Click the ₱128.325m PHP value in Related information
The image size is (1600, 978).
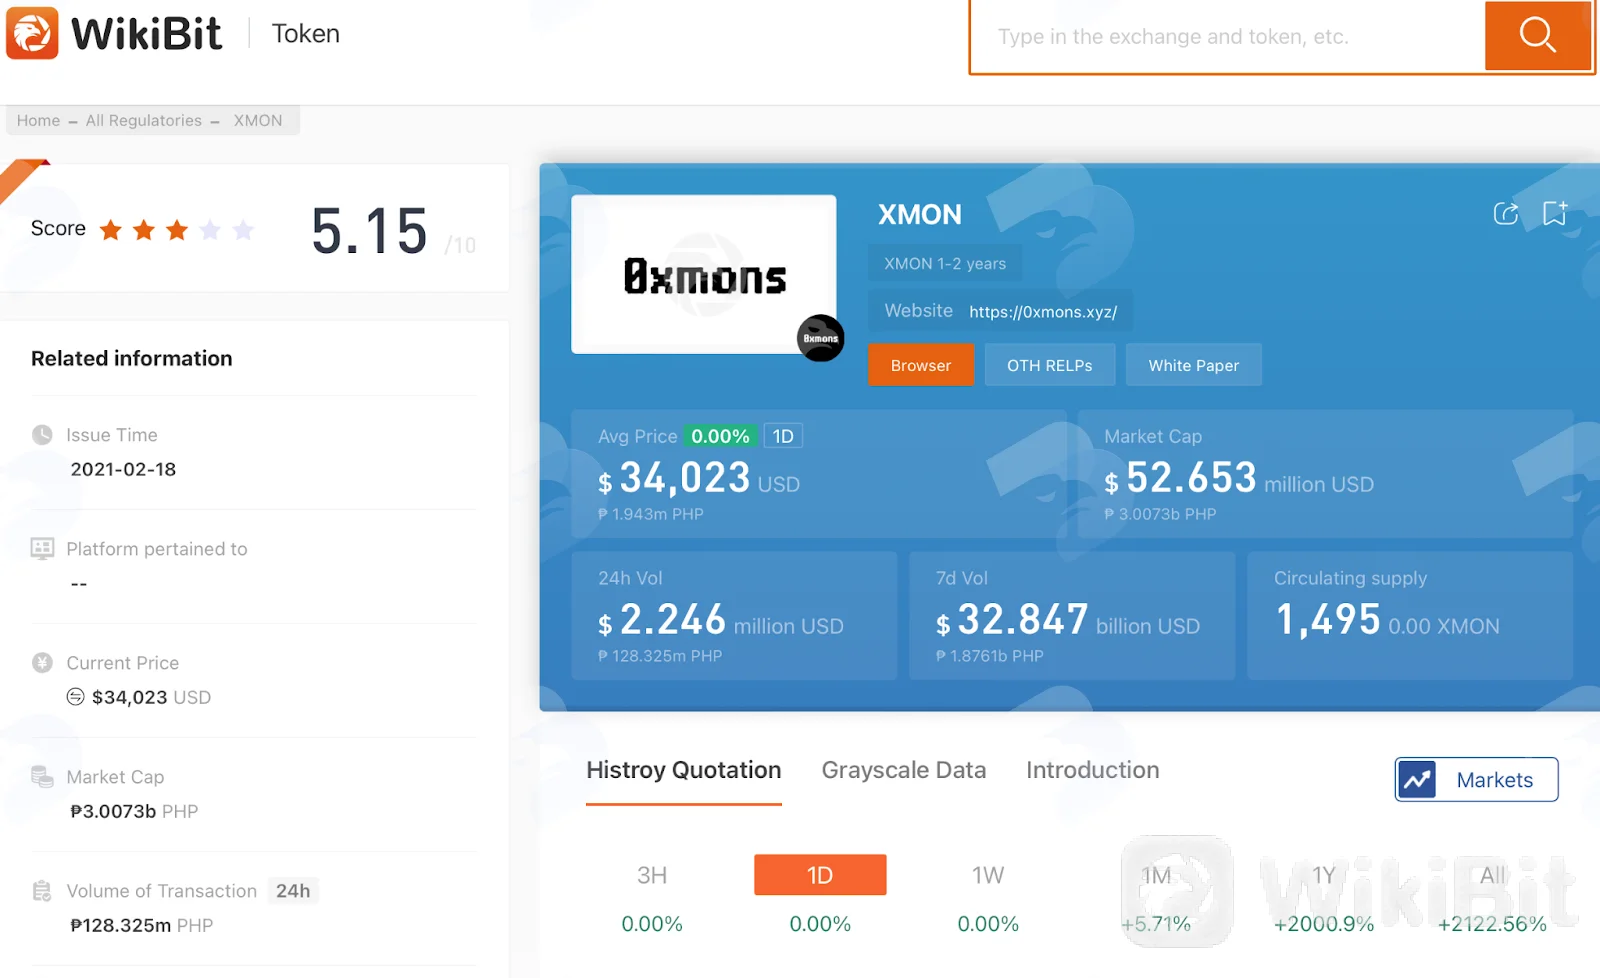pos(142,925)
